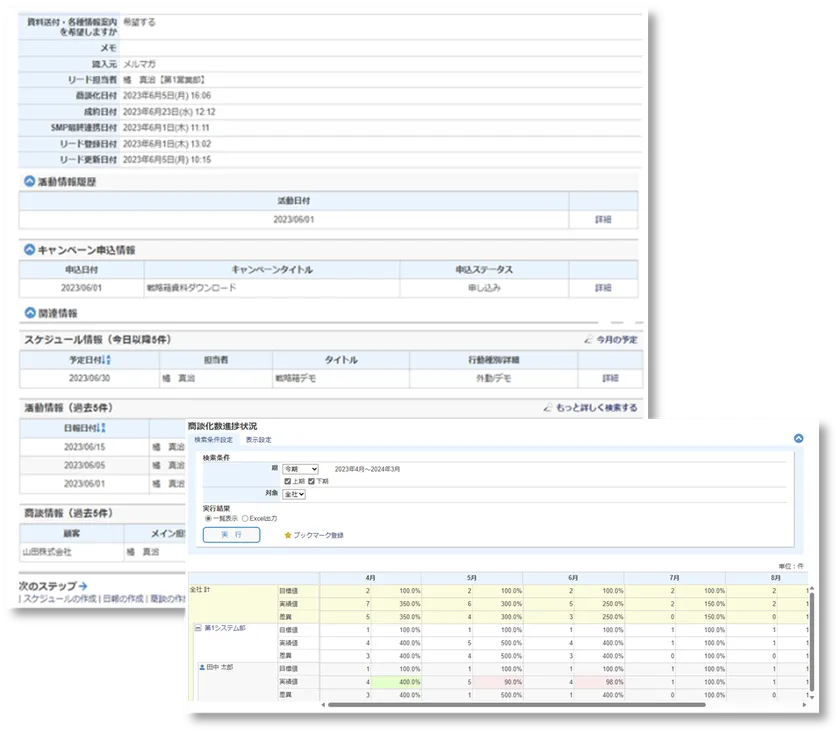This screenshot has width=840, height=734.
Task: Toggle the 上期 checkbox
Action: (288, 481)
